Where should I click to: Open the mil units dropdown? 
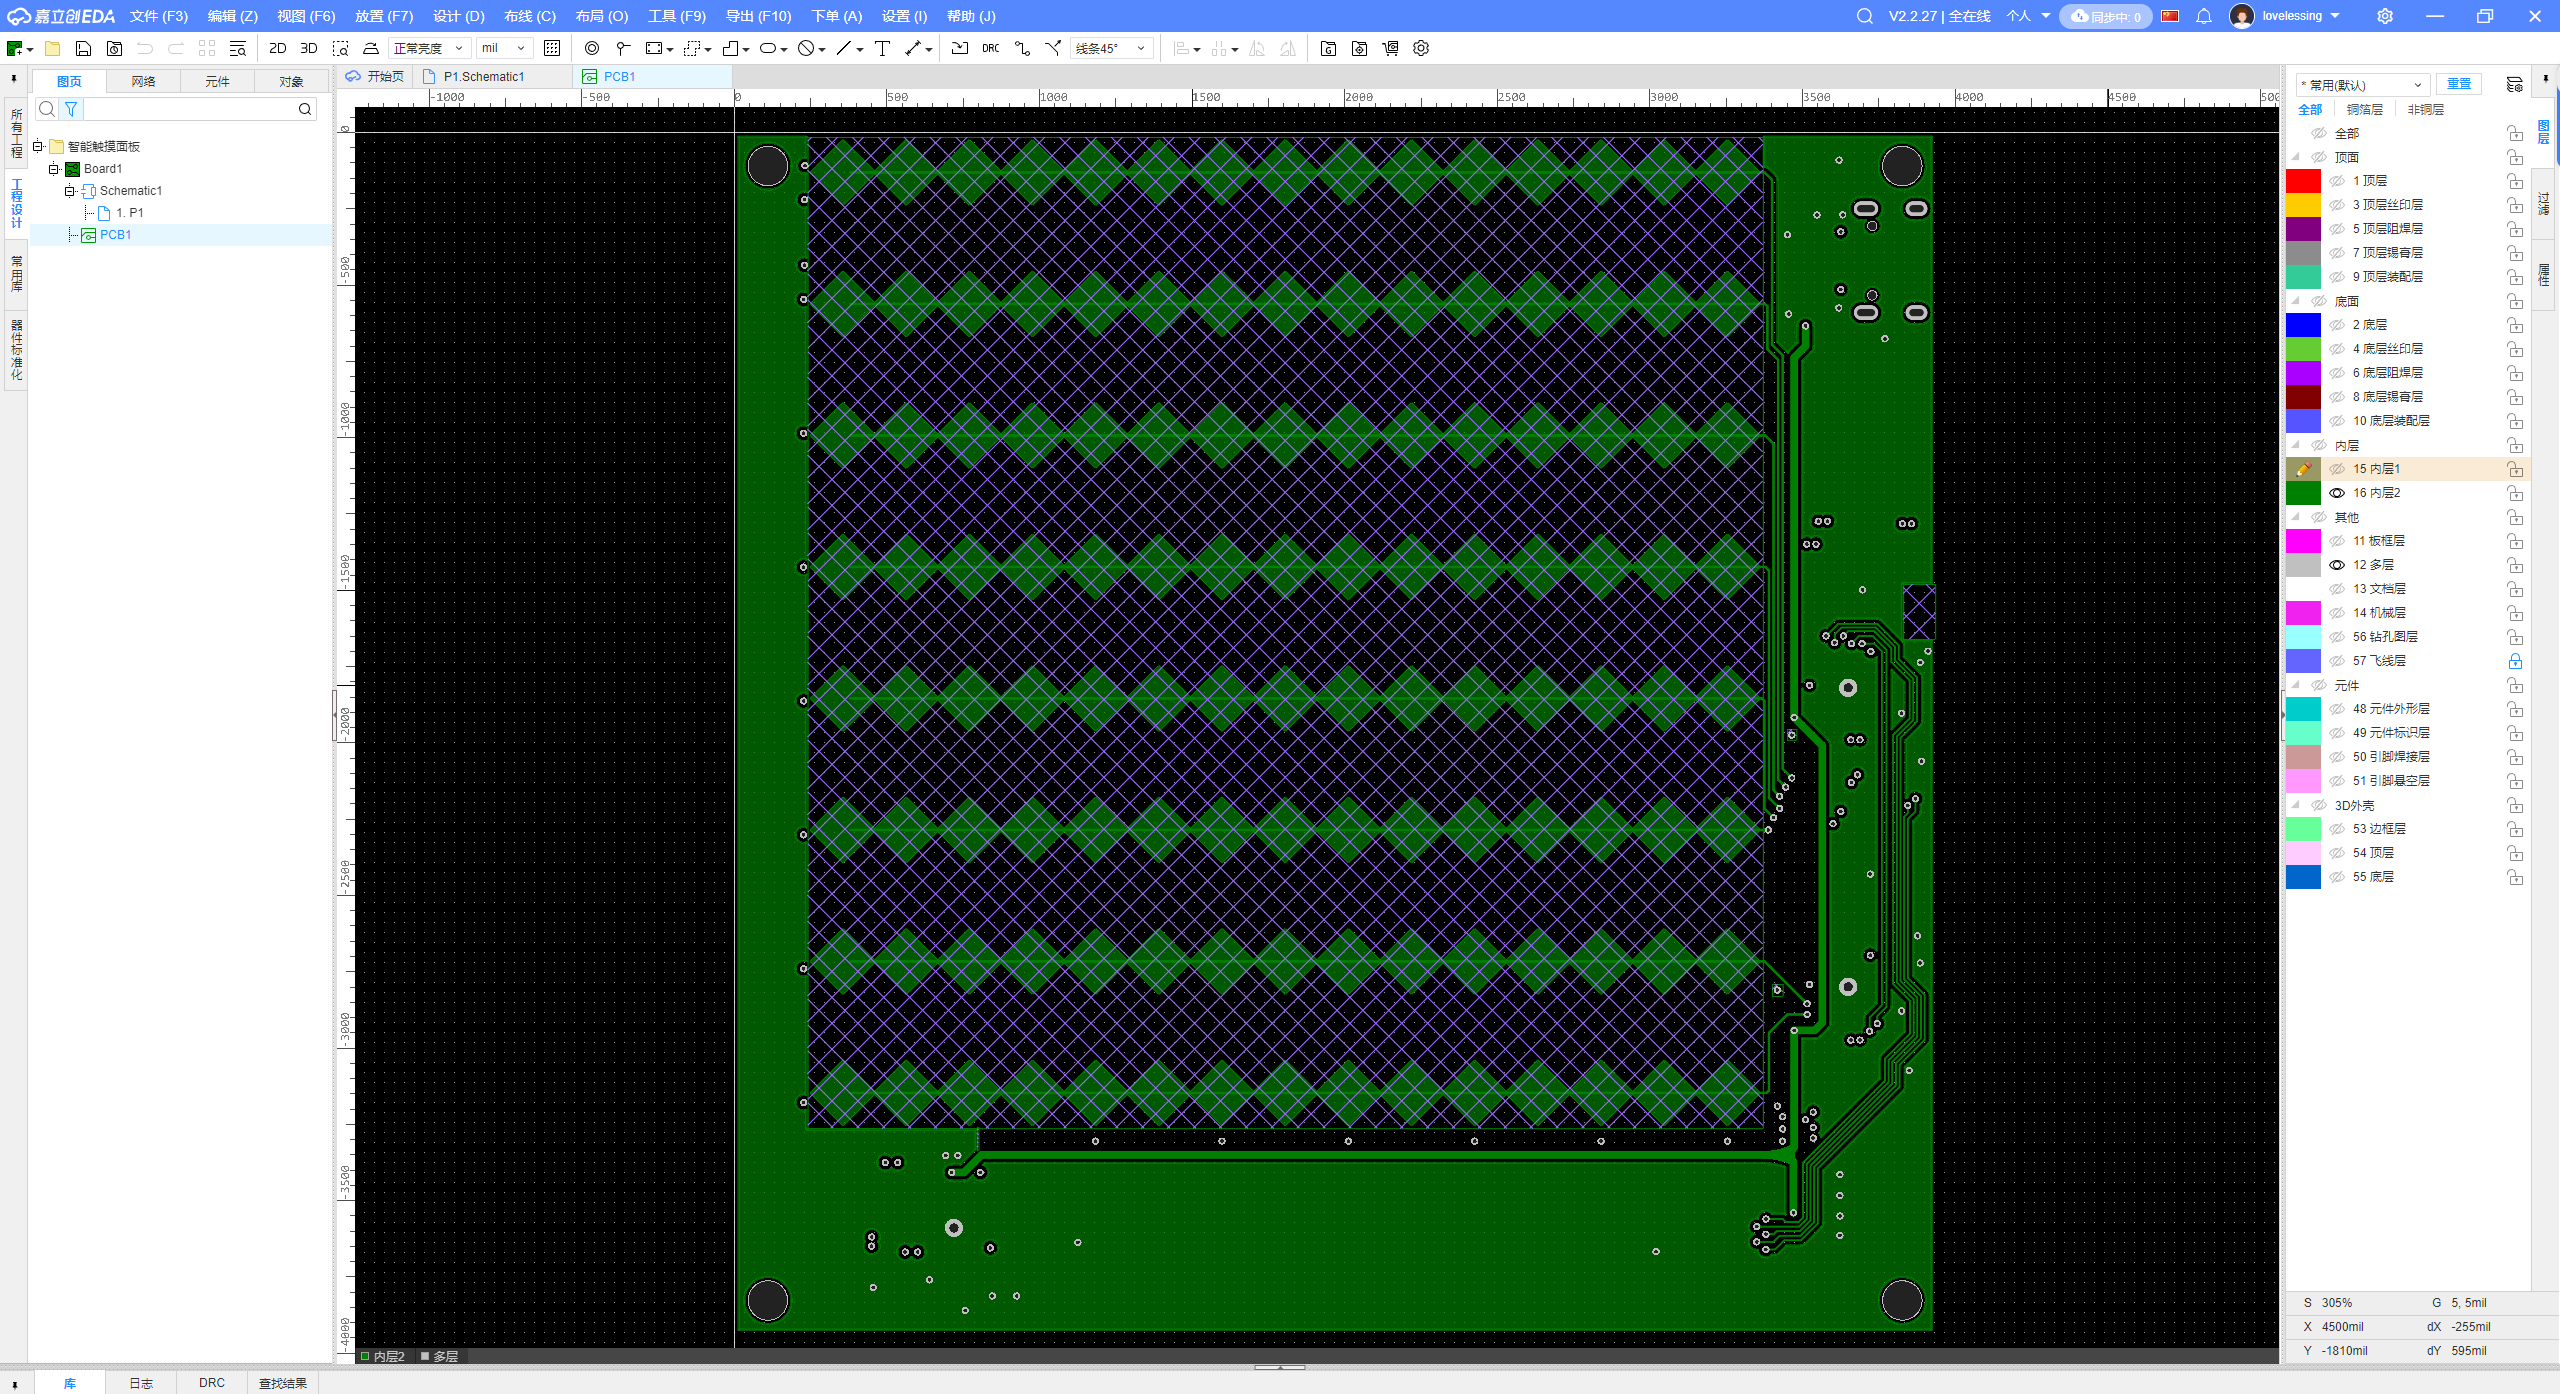tap(504, 48)
